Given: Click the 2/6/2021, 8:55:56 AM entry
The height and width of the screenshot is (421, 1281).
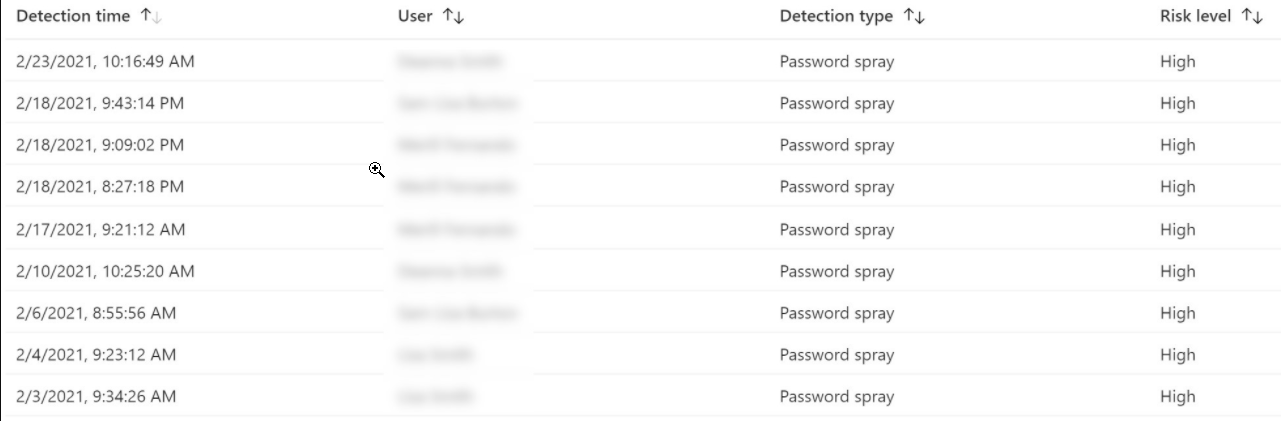Looking at the screenshot, I should click(96, 313).
